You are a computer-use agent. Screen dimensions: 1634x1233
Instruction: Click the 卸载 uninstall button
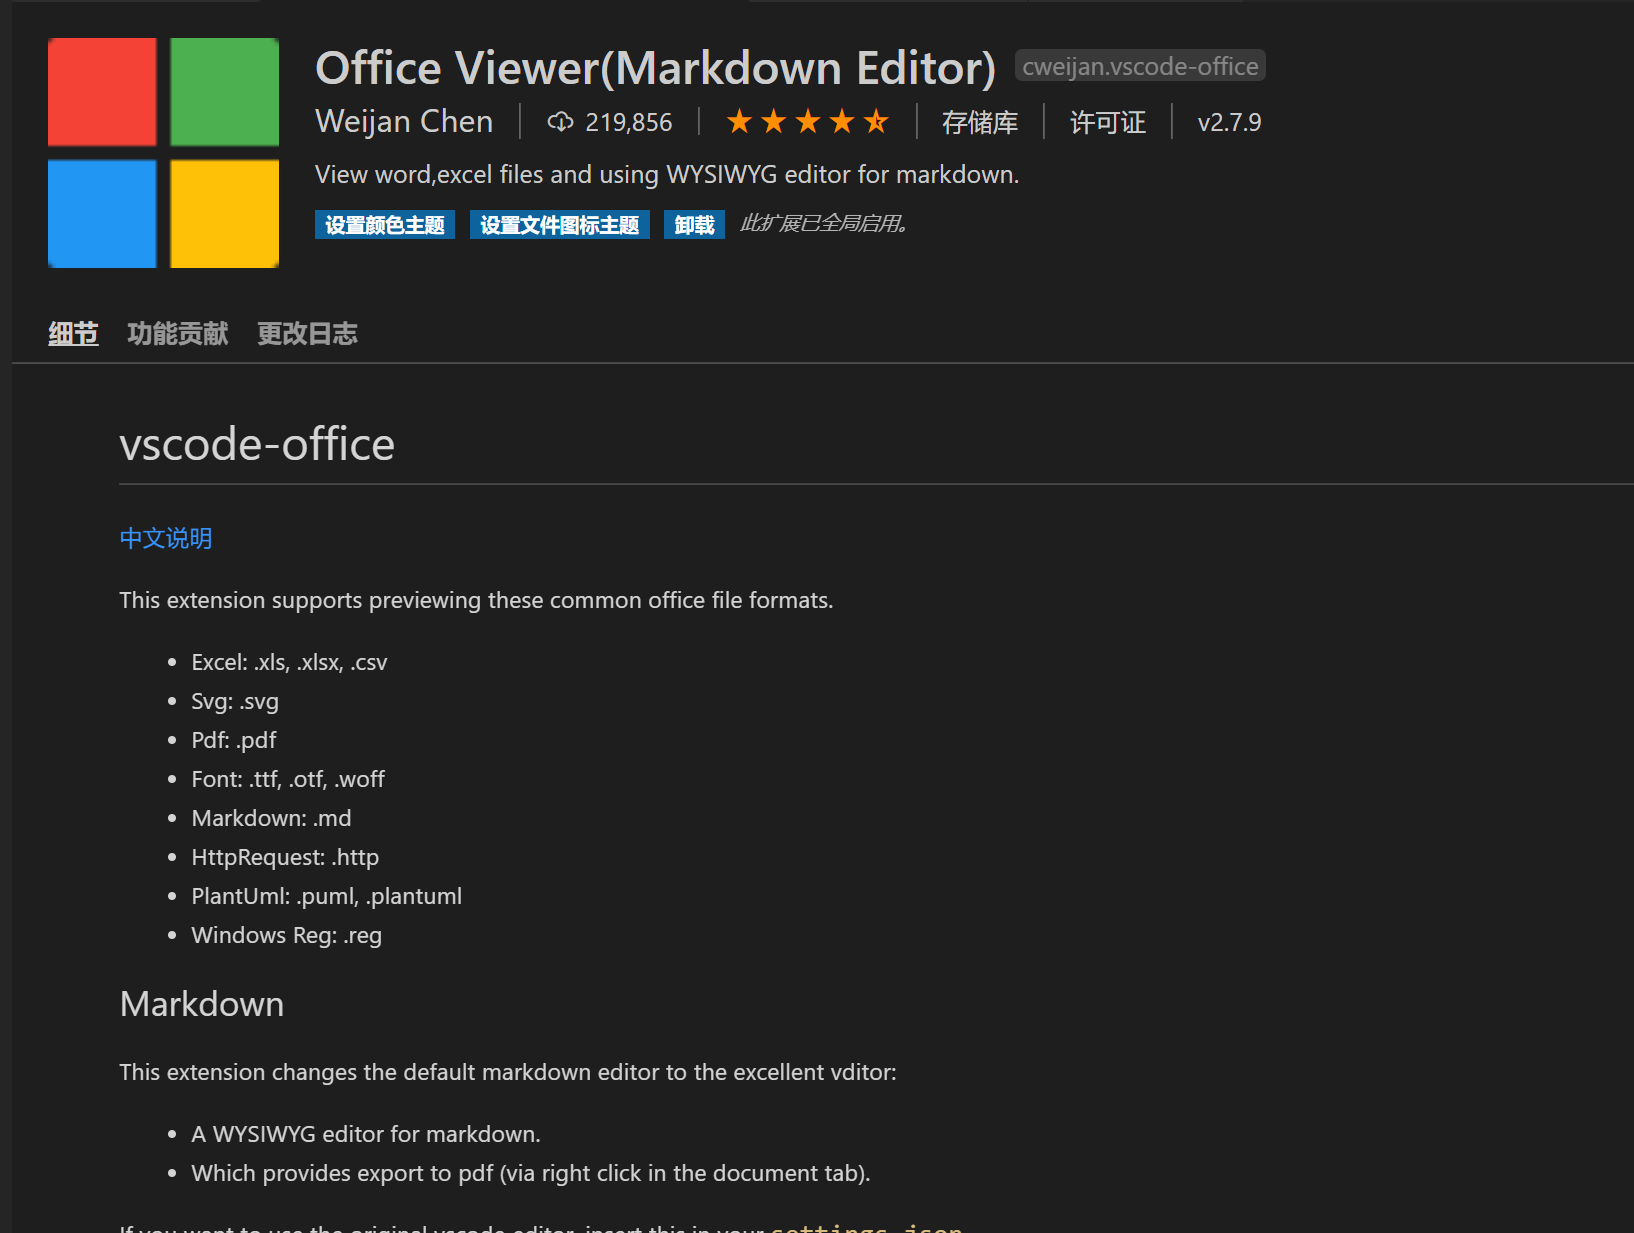[694, 225]
